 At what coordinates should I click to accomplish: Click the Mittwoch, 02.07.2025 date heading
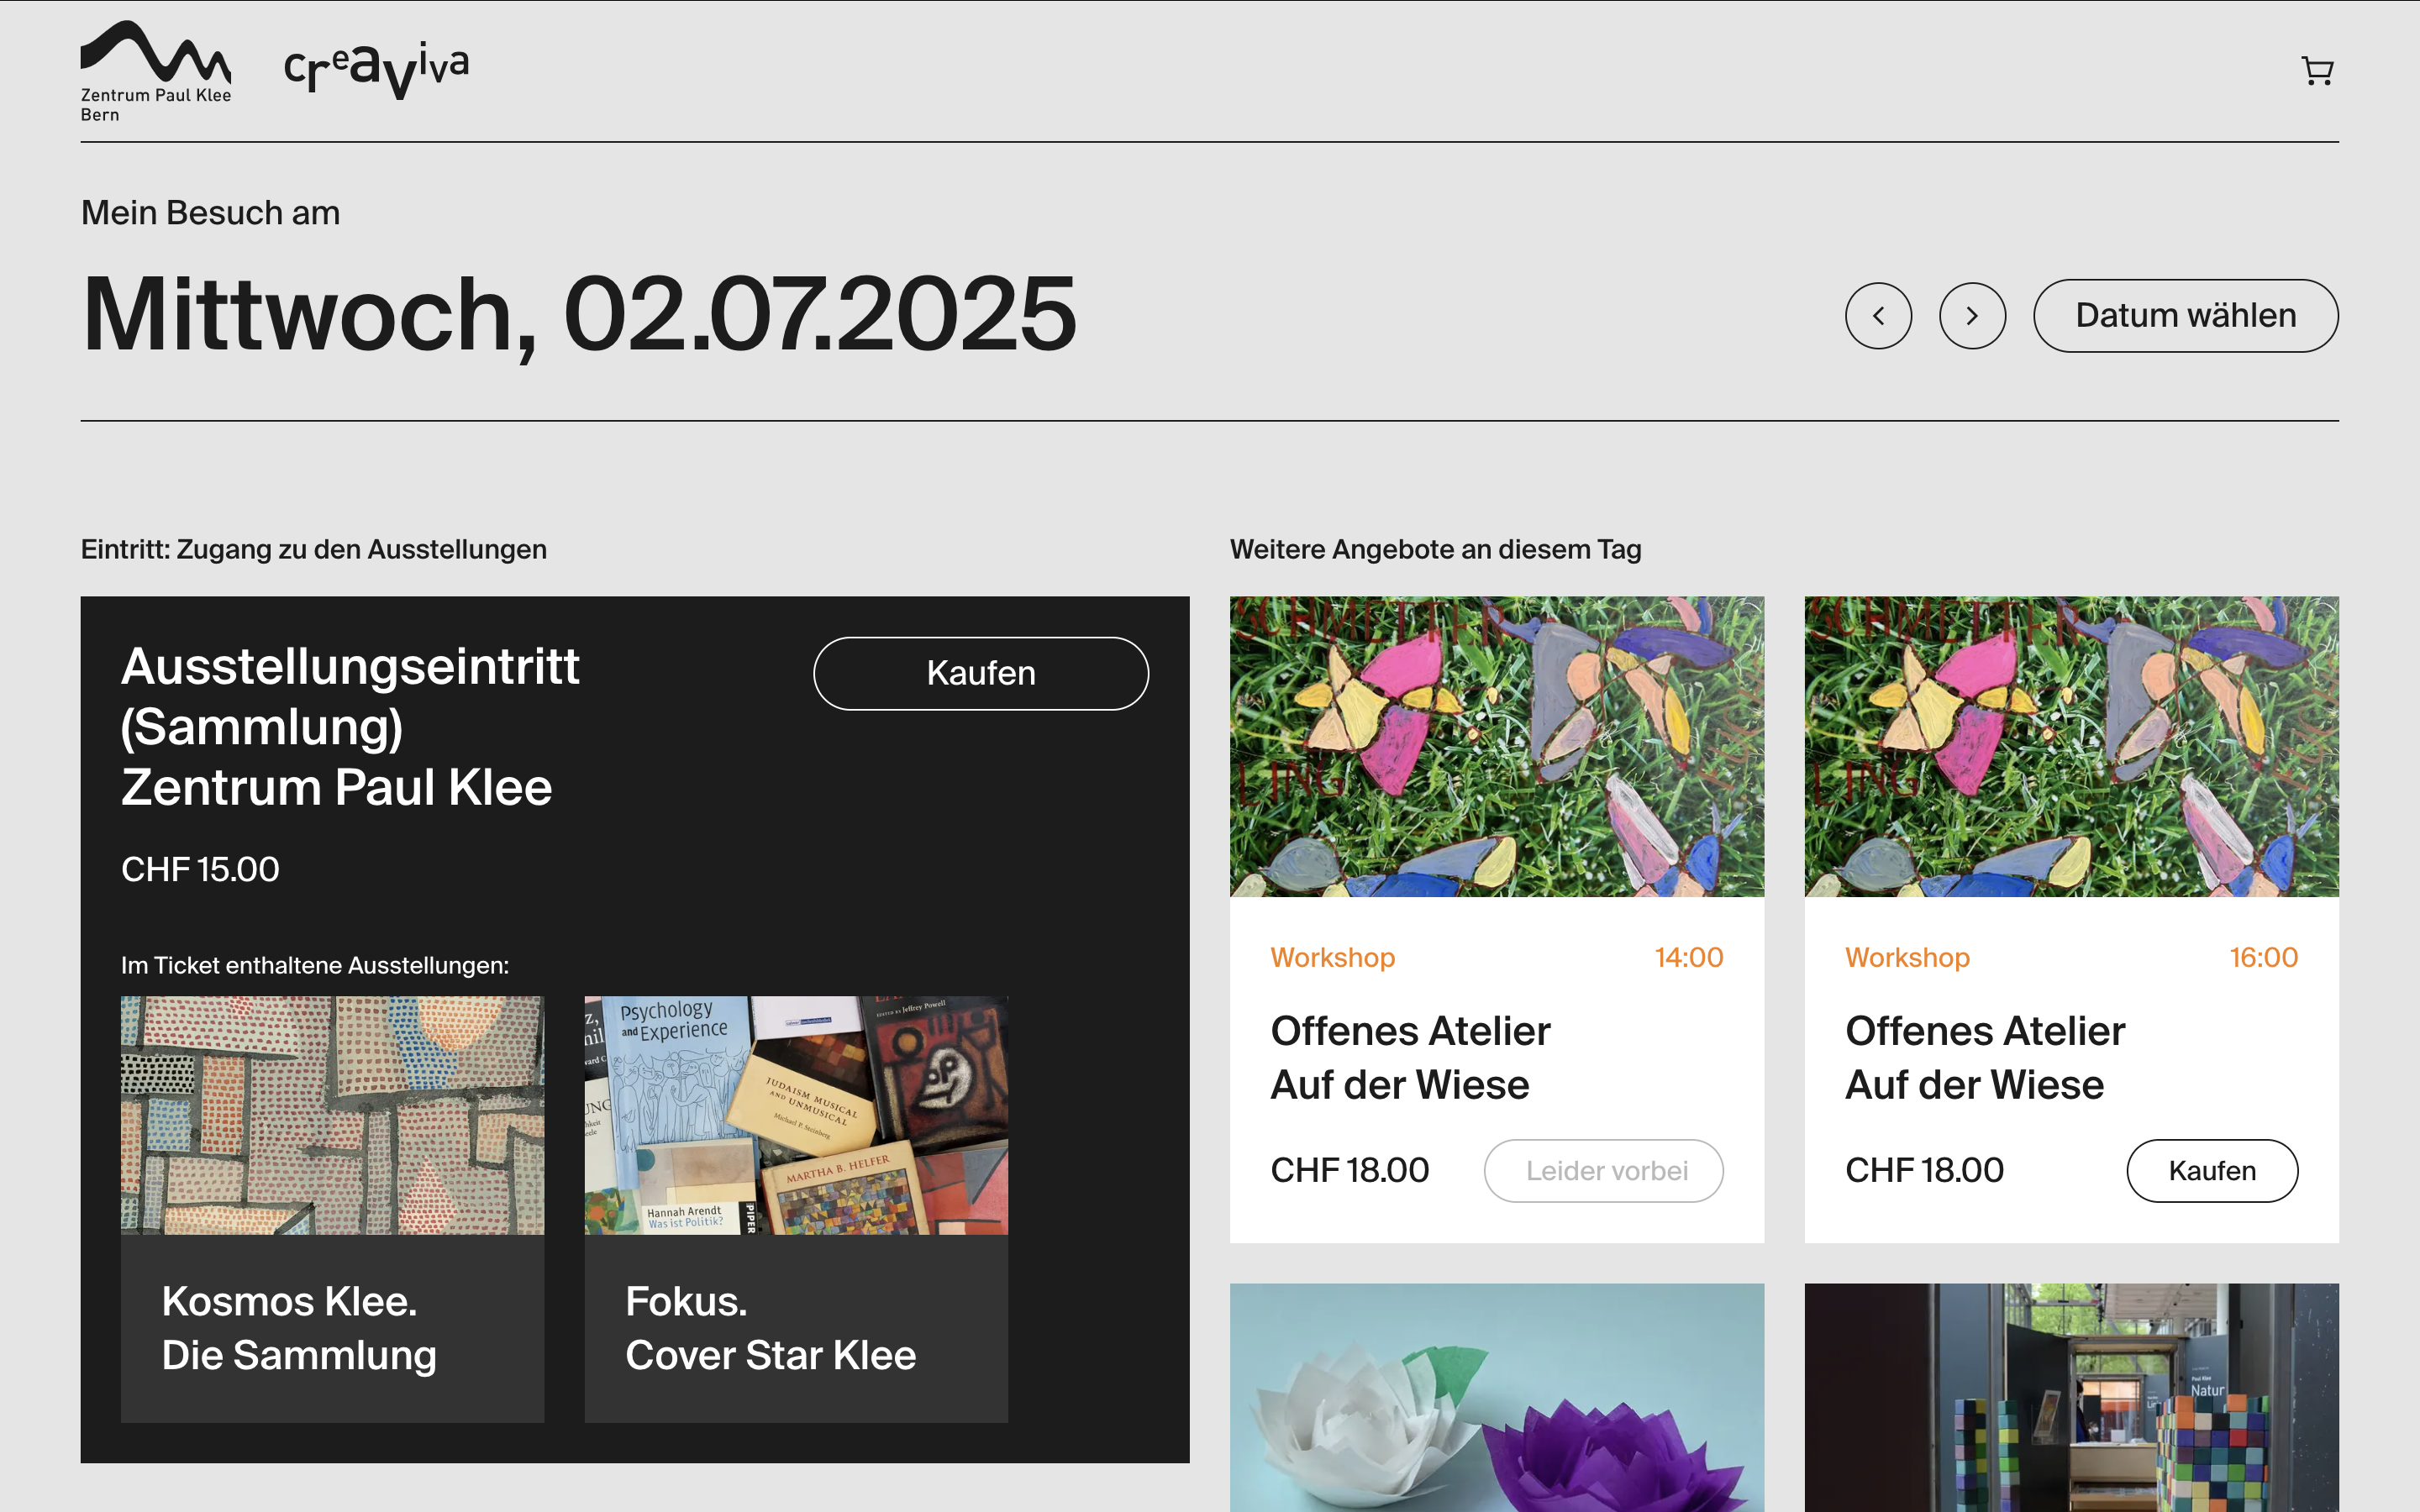point(578,314)
